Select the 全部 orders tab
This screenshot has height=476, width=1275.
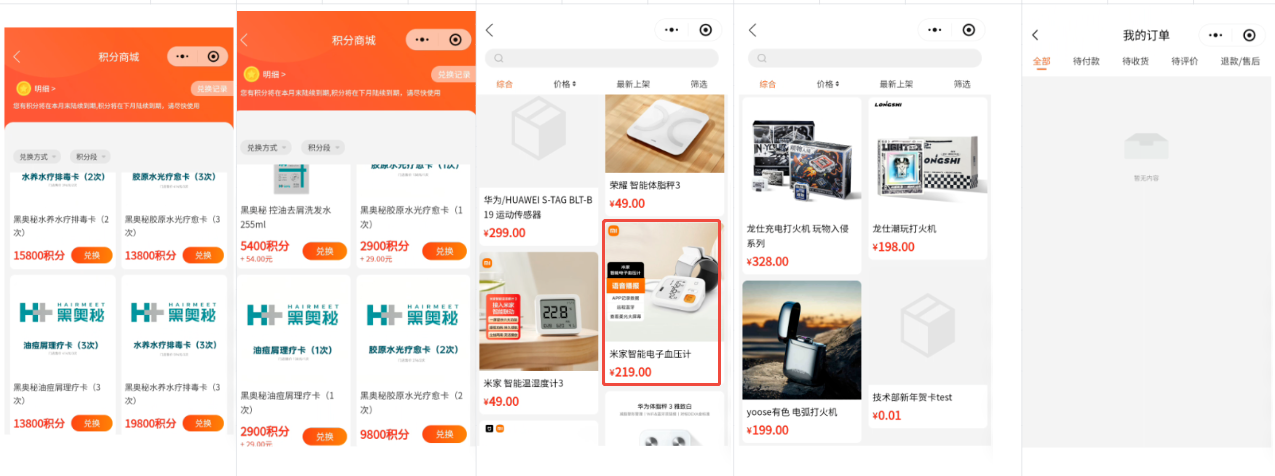coord(1041,61)
